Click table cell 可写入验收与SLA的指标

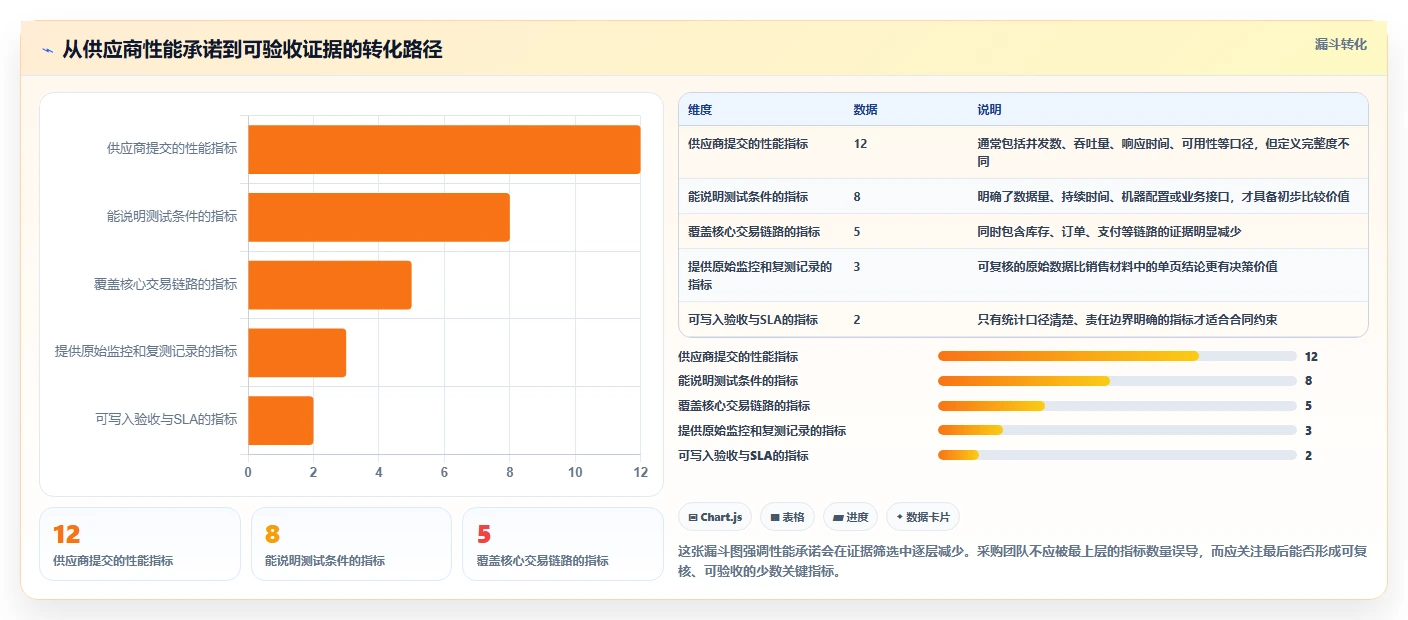point(753,320)
